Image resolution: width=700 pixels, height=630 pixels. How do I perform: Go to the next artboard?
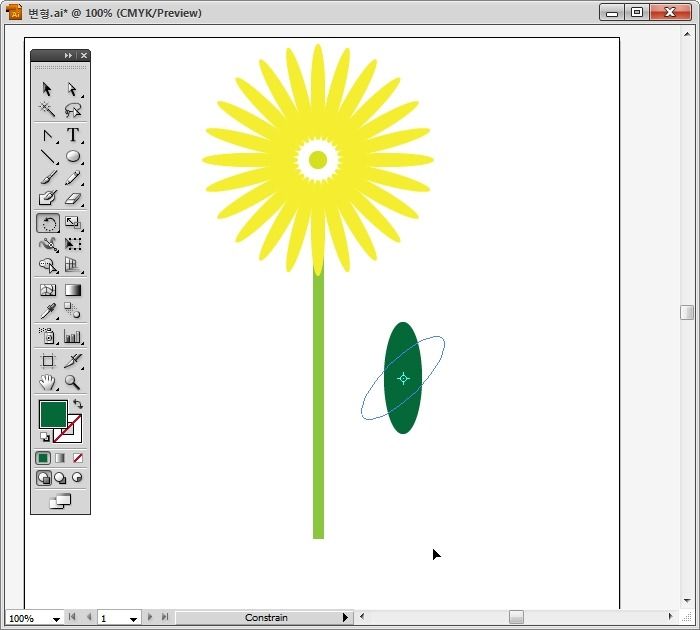[x=150, y=617]
